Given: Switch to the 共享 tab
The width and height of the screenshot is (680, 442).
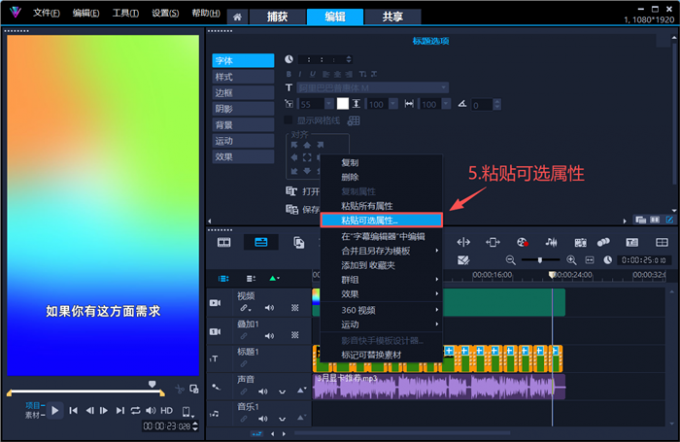Looking at the screenshot, I should (x=392, y=17).
